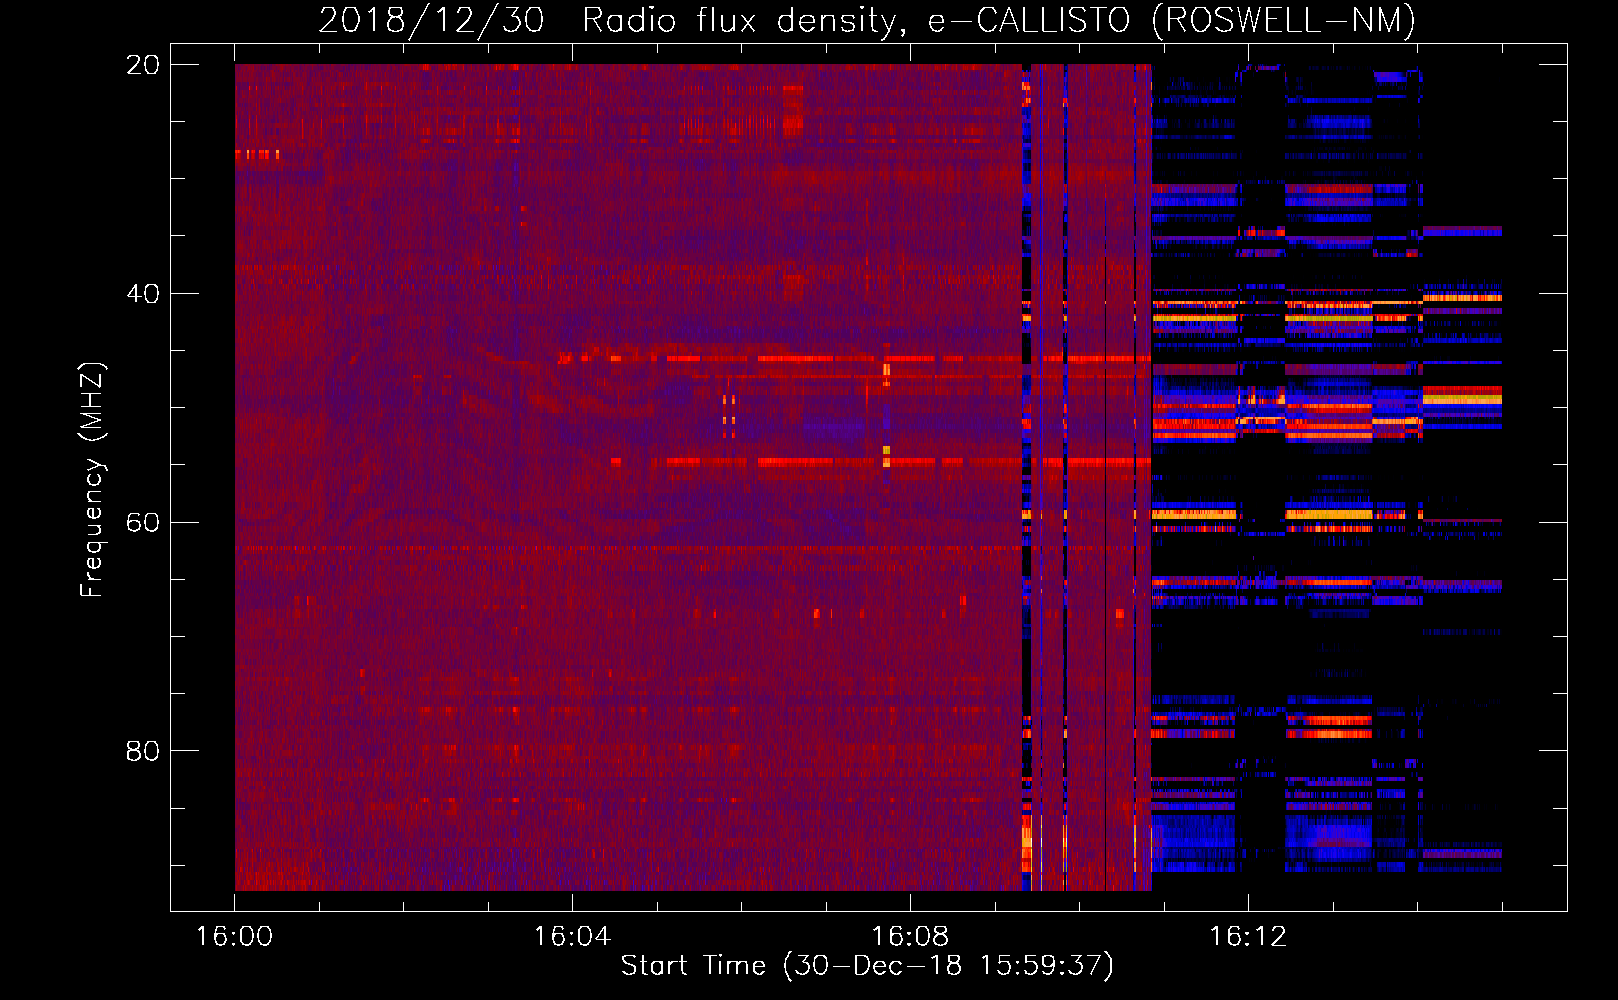Click the 16:08 time tick label

[910, 937]
